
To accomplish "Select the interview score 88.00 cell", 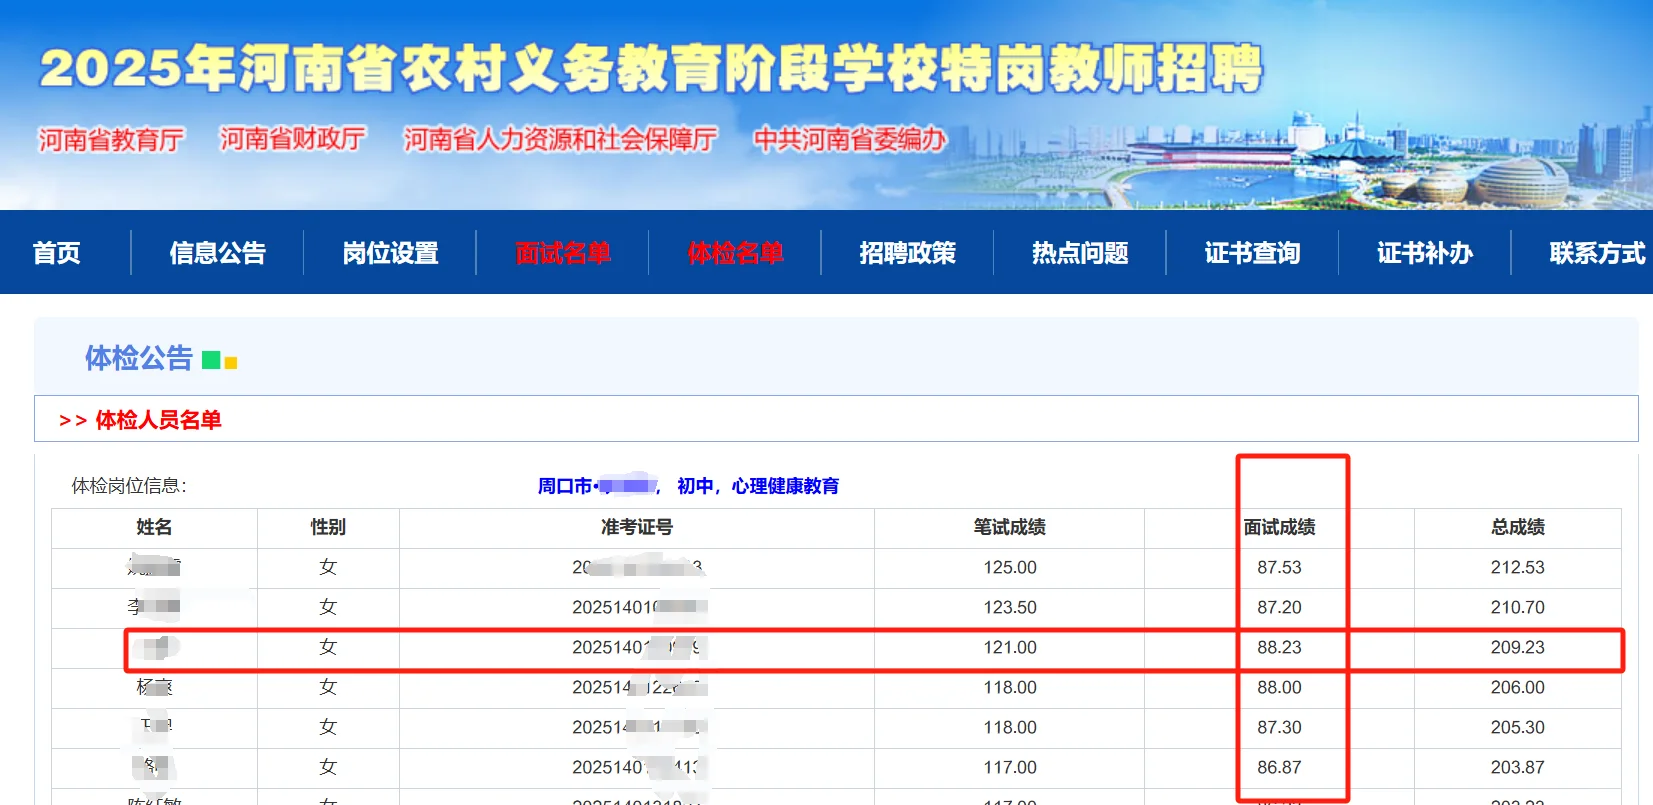I will (1279, 687).
